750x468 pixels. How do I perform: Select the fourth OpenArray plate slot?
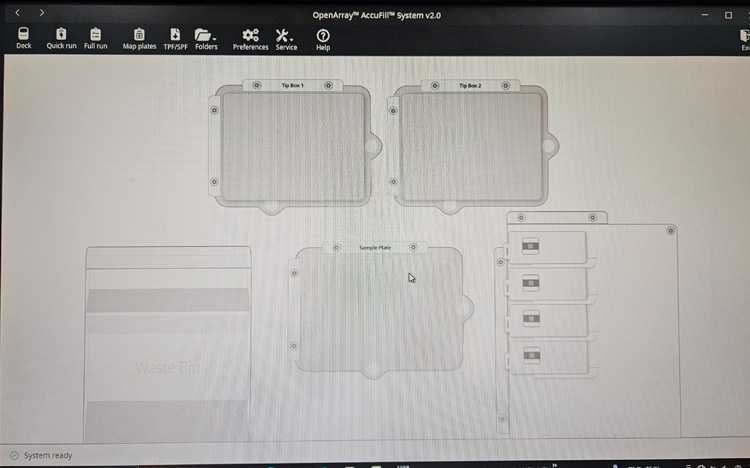(548, 356)
